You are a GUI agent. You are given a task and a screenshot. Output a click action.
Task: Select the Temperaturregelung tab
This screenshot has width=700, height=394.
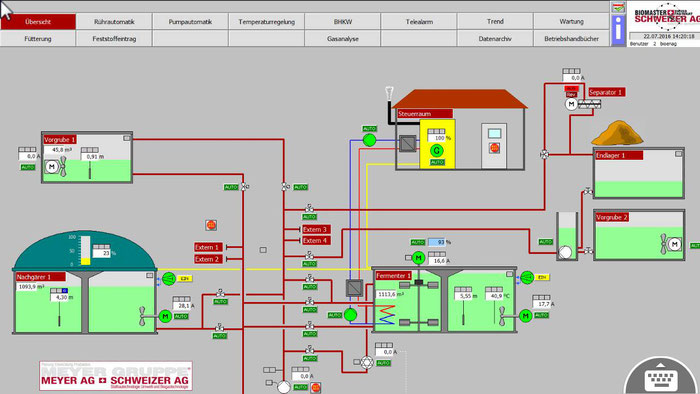[267, 21]
